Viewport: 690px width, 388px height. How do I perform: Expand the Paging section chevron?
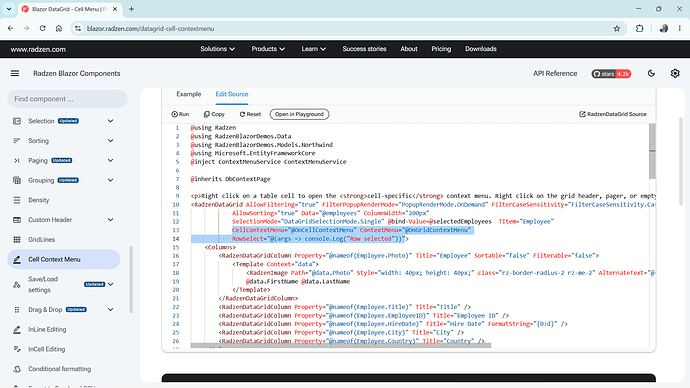click(110, 161)
